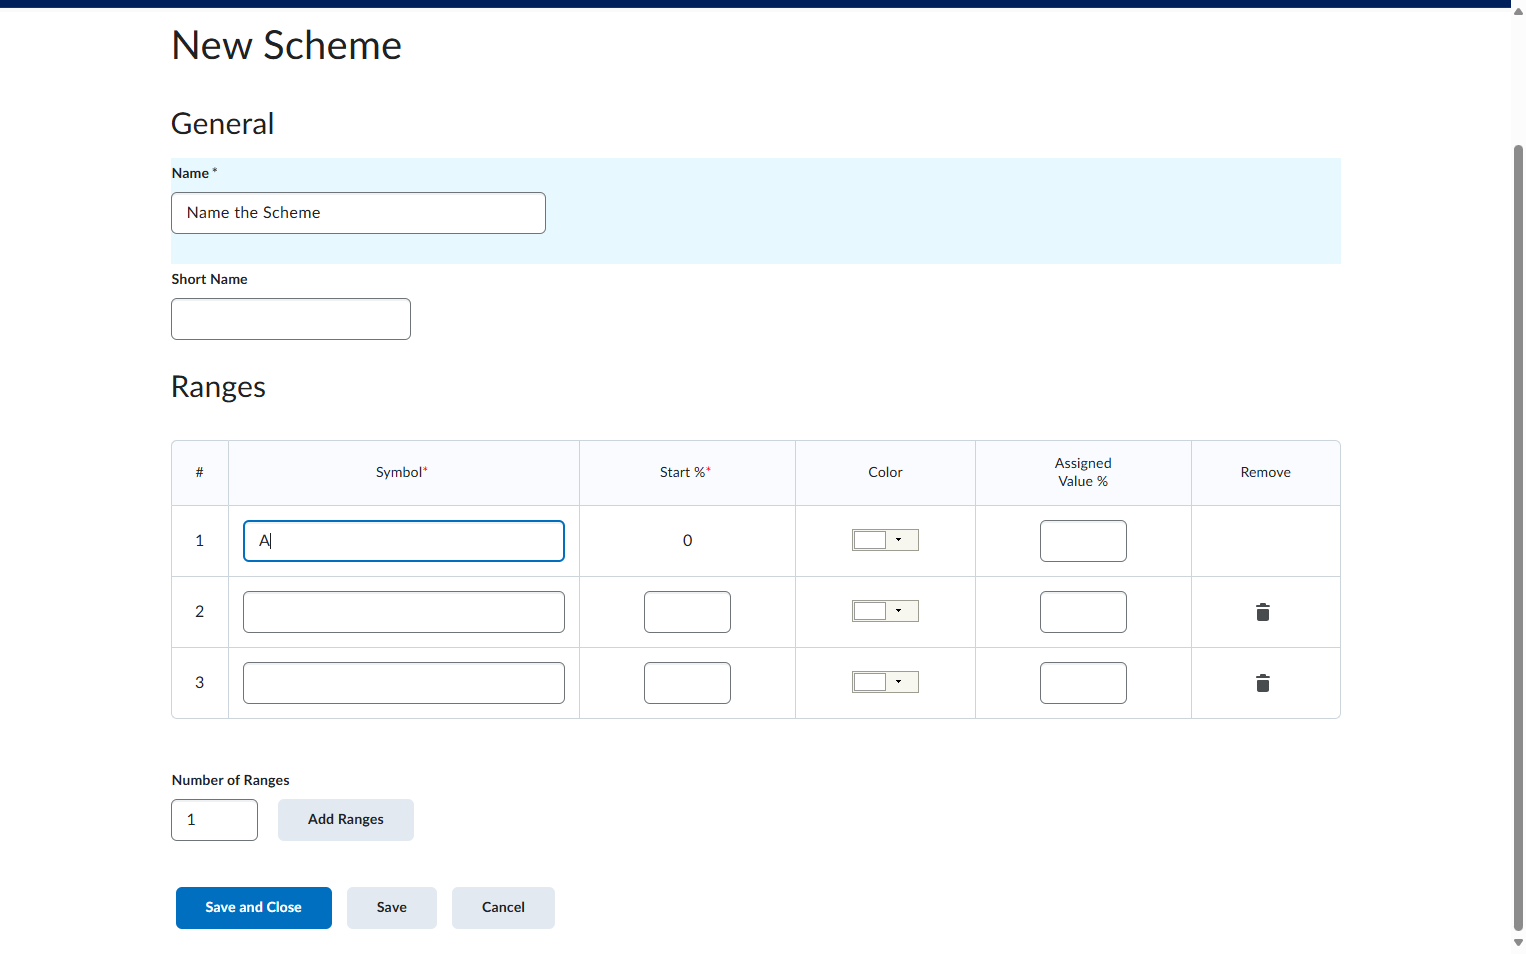Click the page's vertical scrollbar

(x=1518, y=538)
